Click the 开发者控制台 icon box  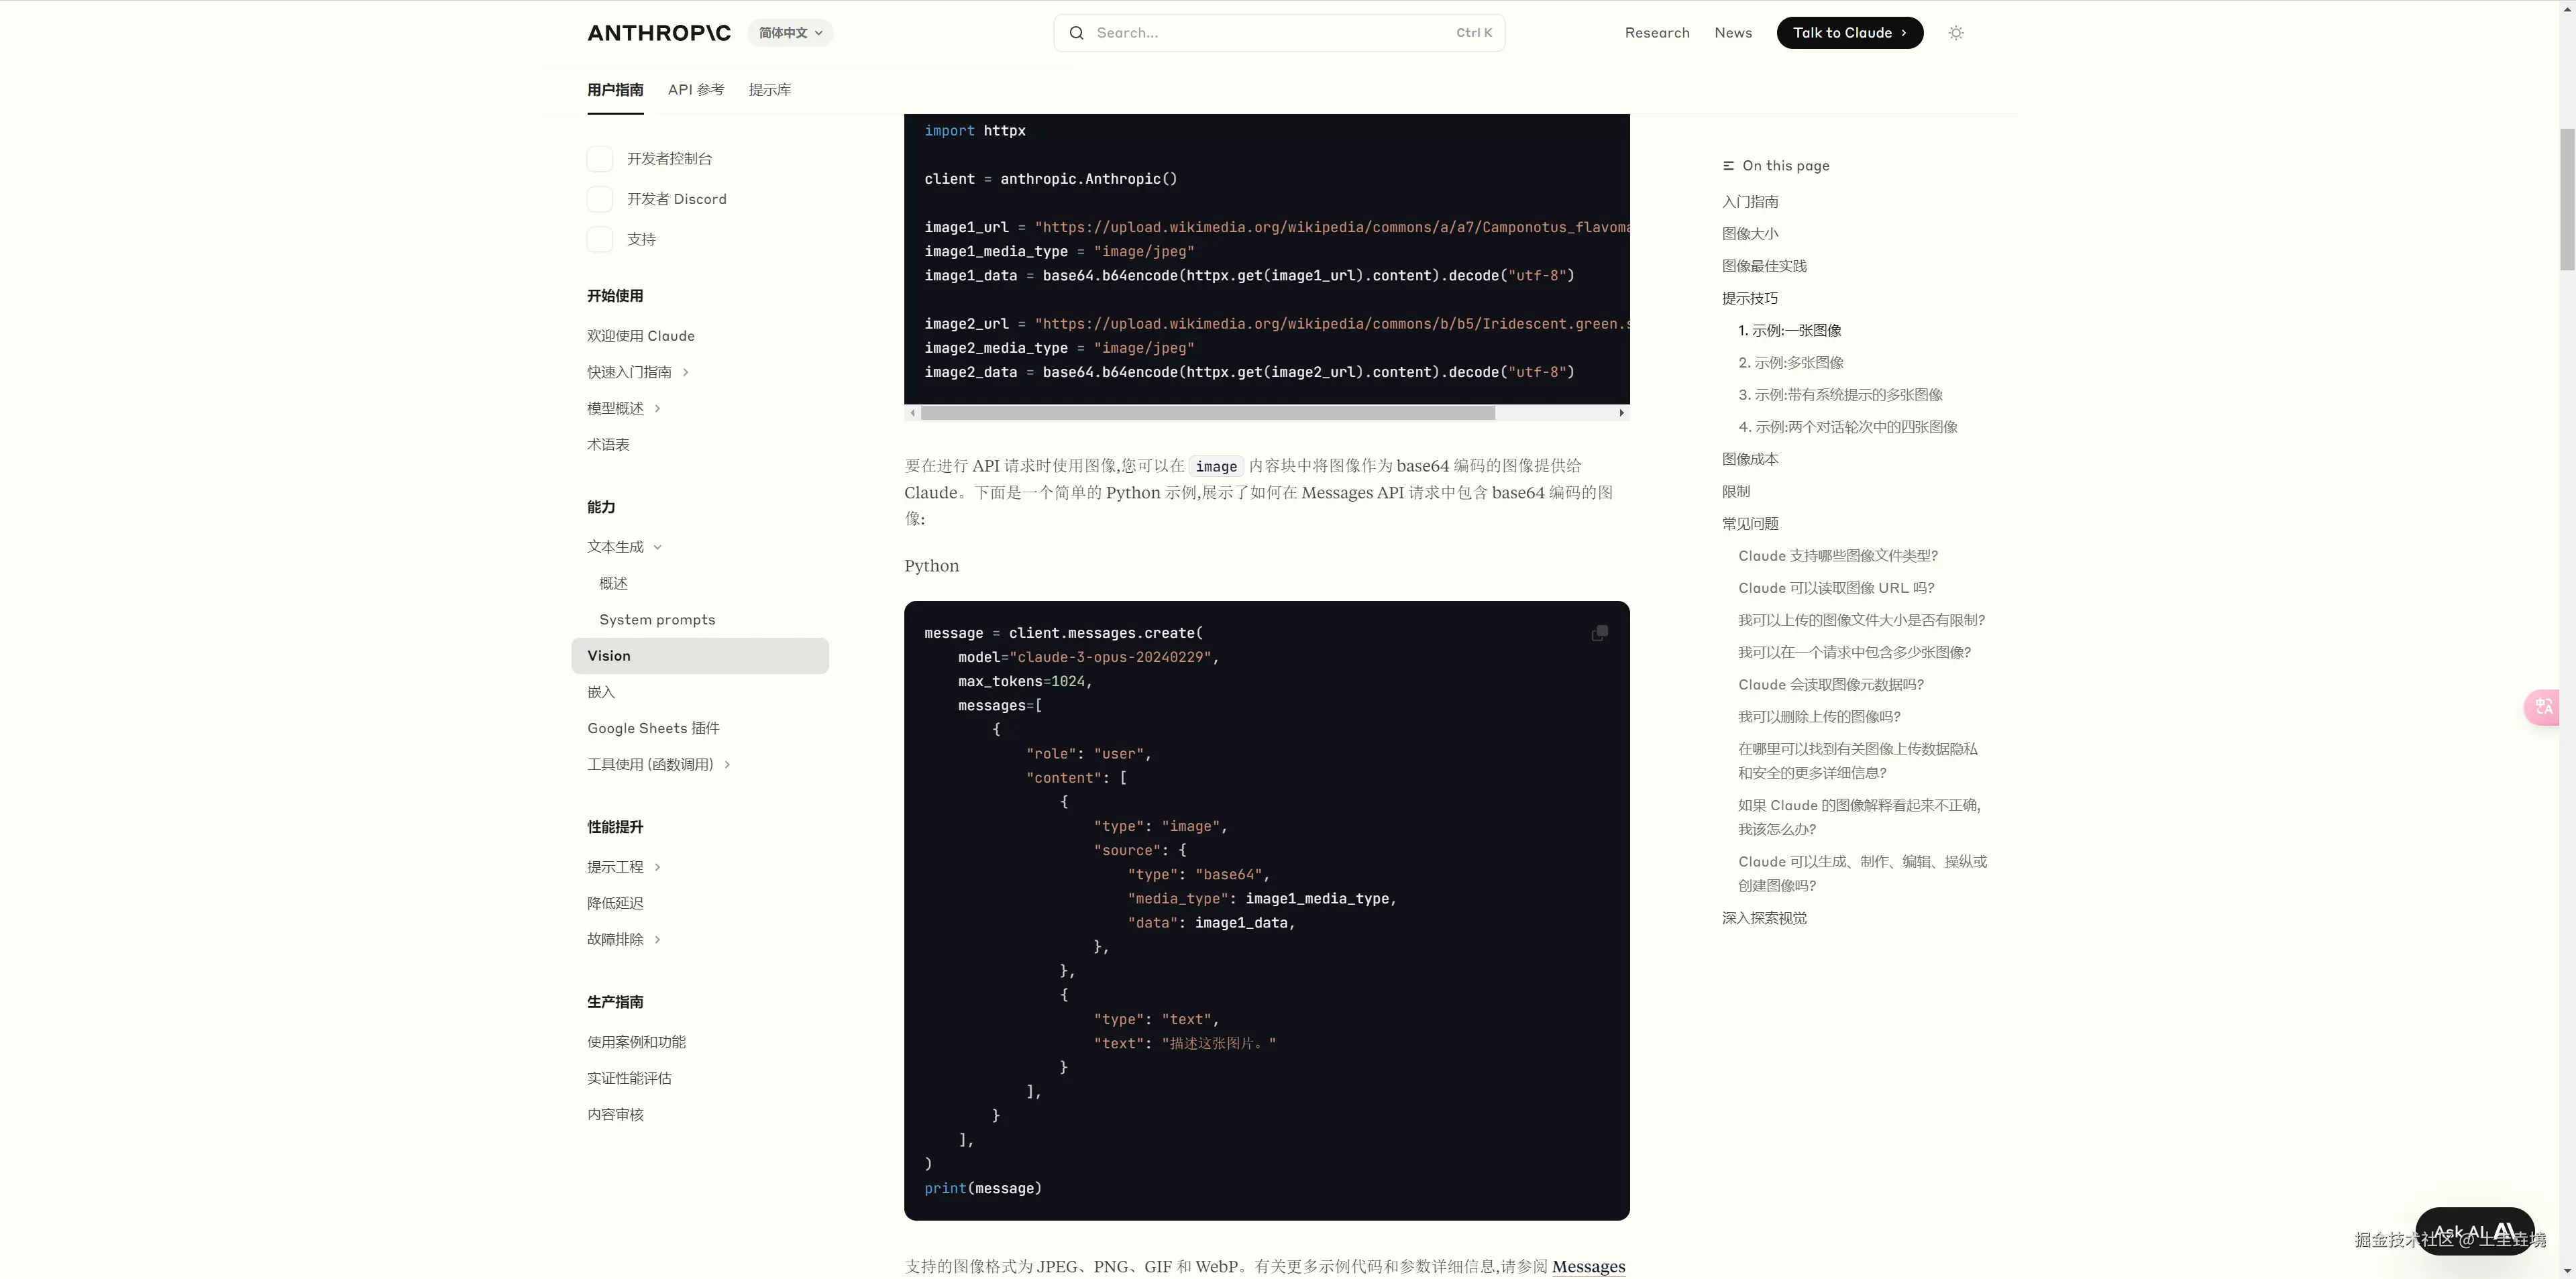(600, 159)
